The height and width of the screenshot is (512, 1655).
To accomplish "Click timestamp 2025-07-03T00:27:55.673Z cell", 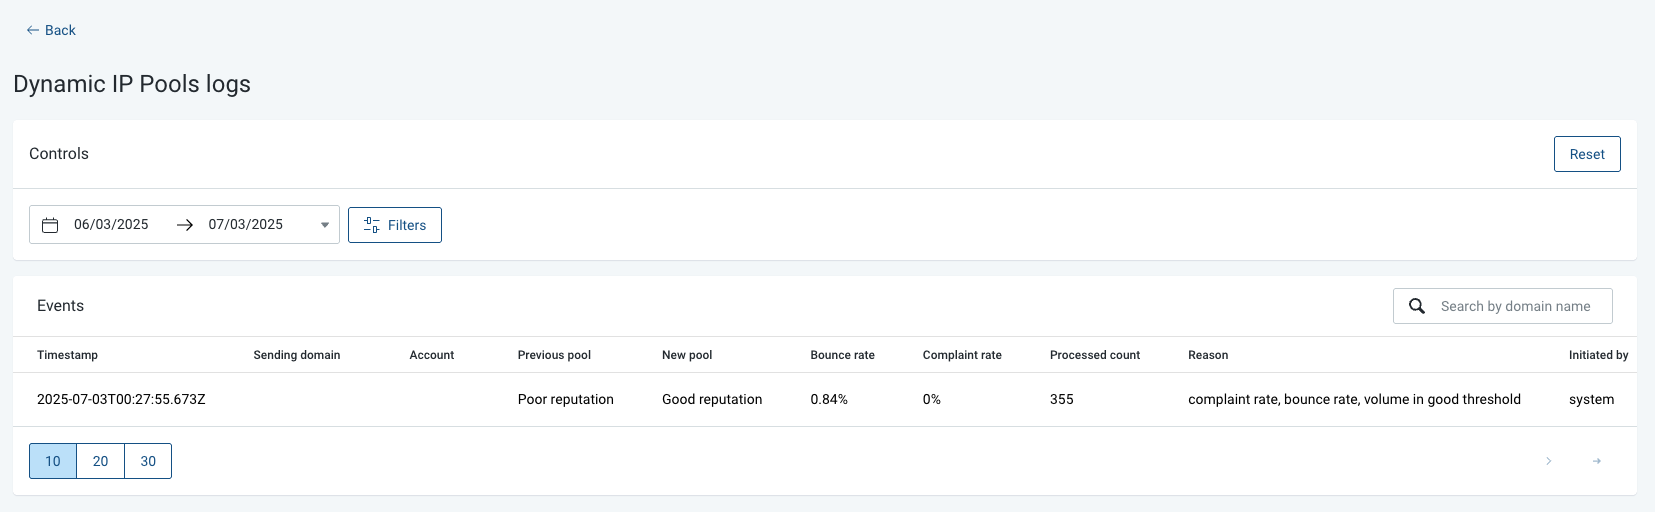I will [x=121, y=399].
